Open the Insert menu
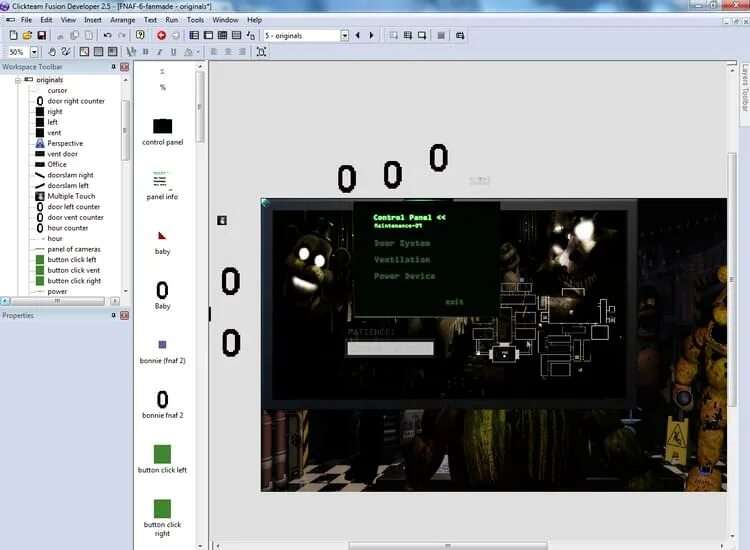 [x=93, y=20]
